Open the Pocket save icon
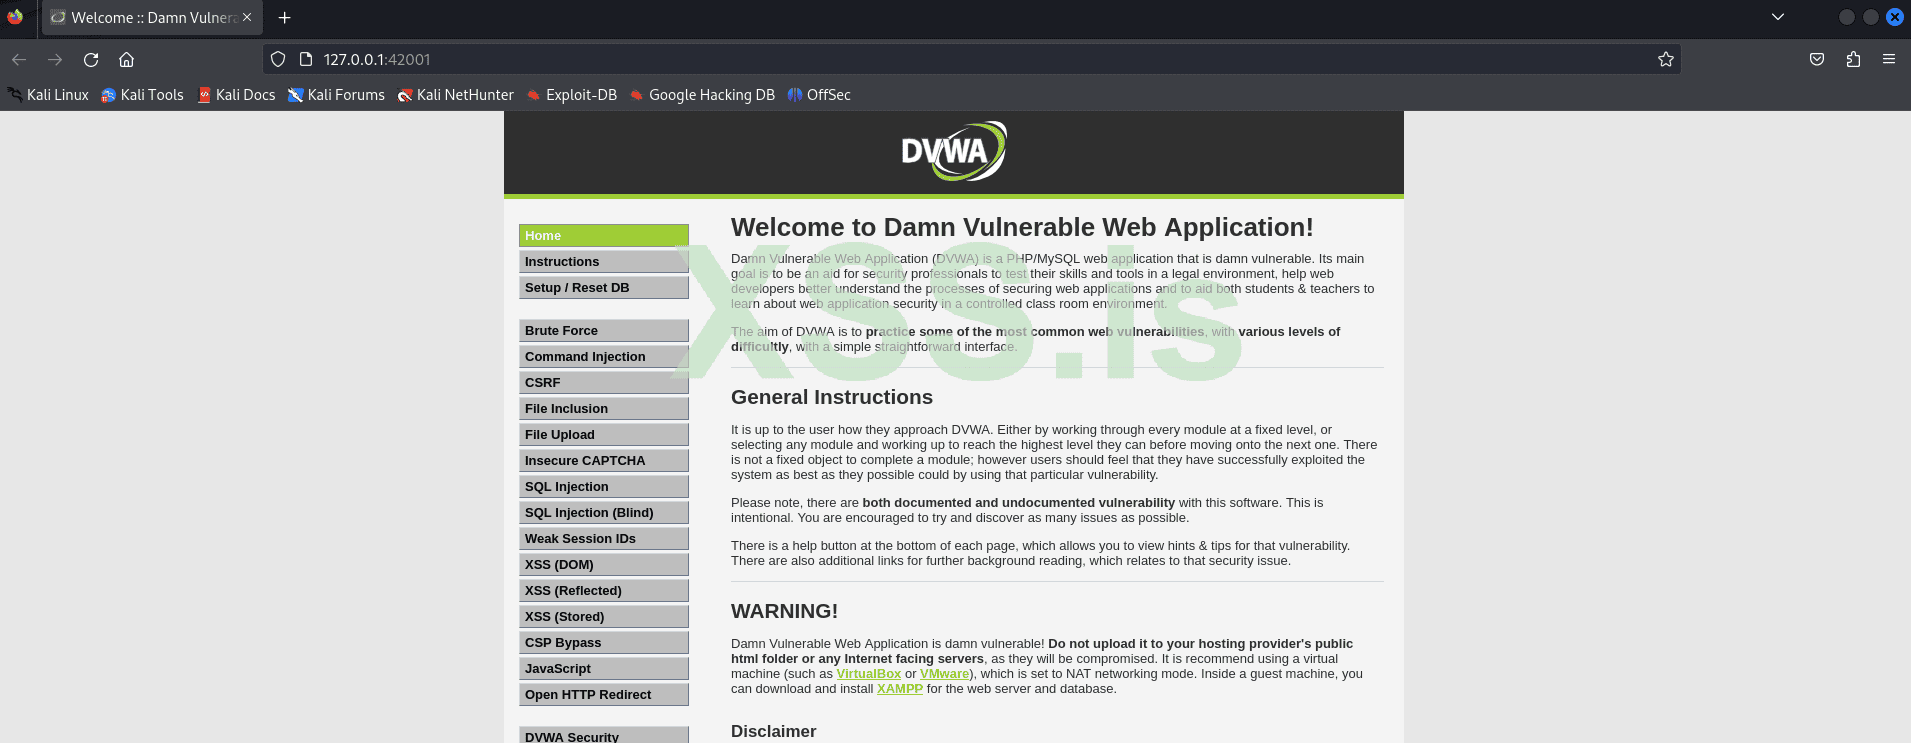Image resolution: width=1911 pixels, height=743 pixels. click(1817, 59)
